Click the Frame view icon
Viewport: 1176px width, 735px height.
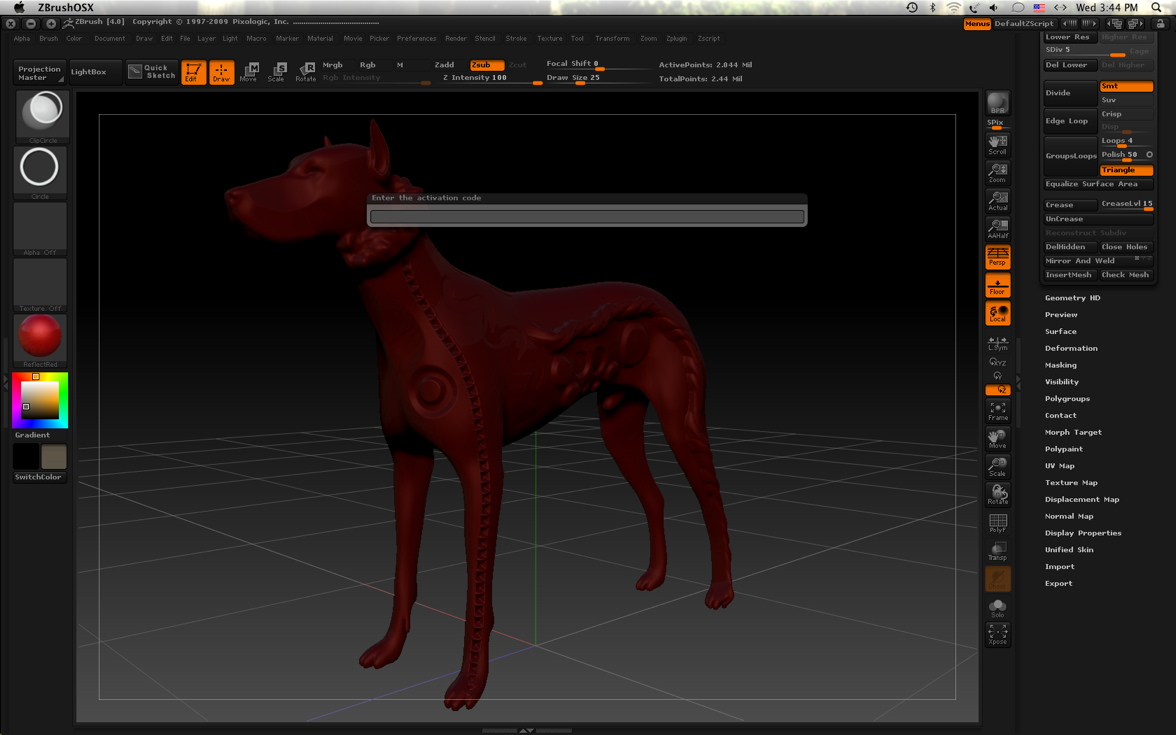click(997, 411)
